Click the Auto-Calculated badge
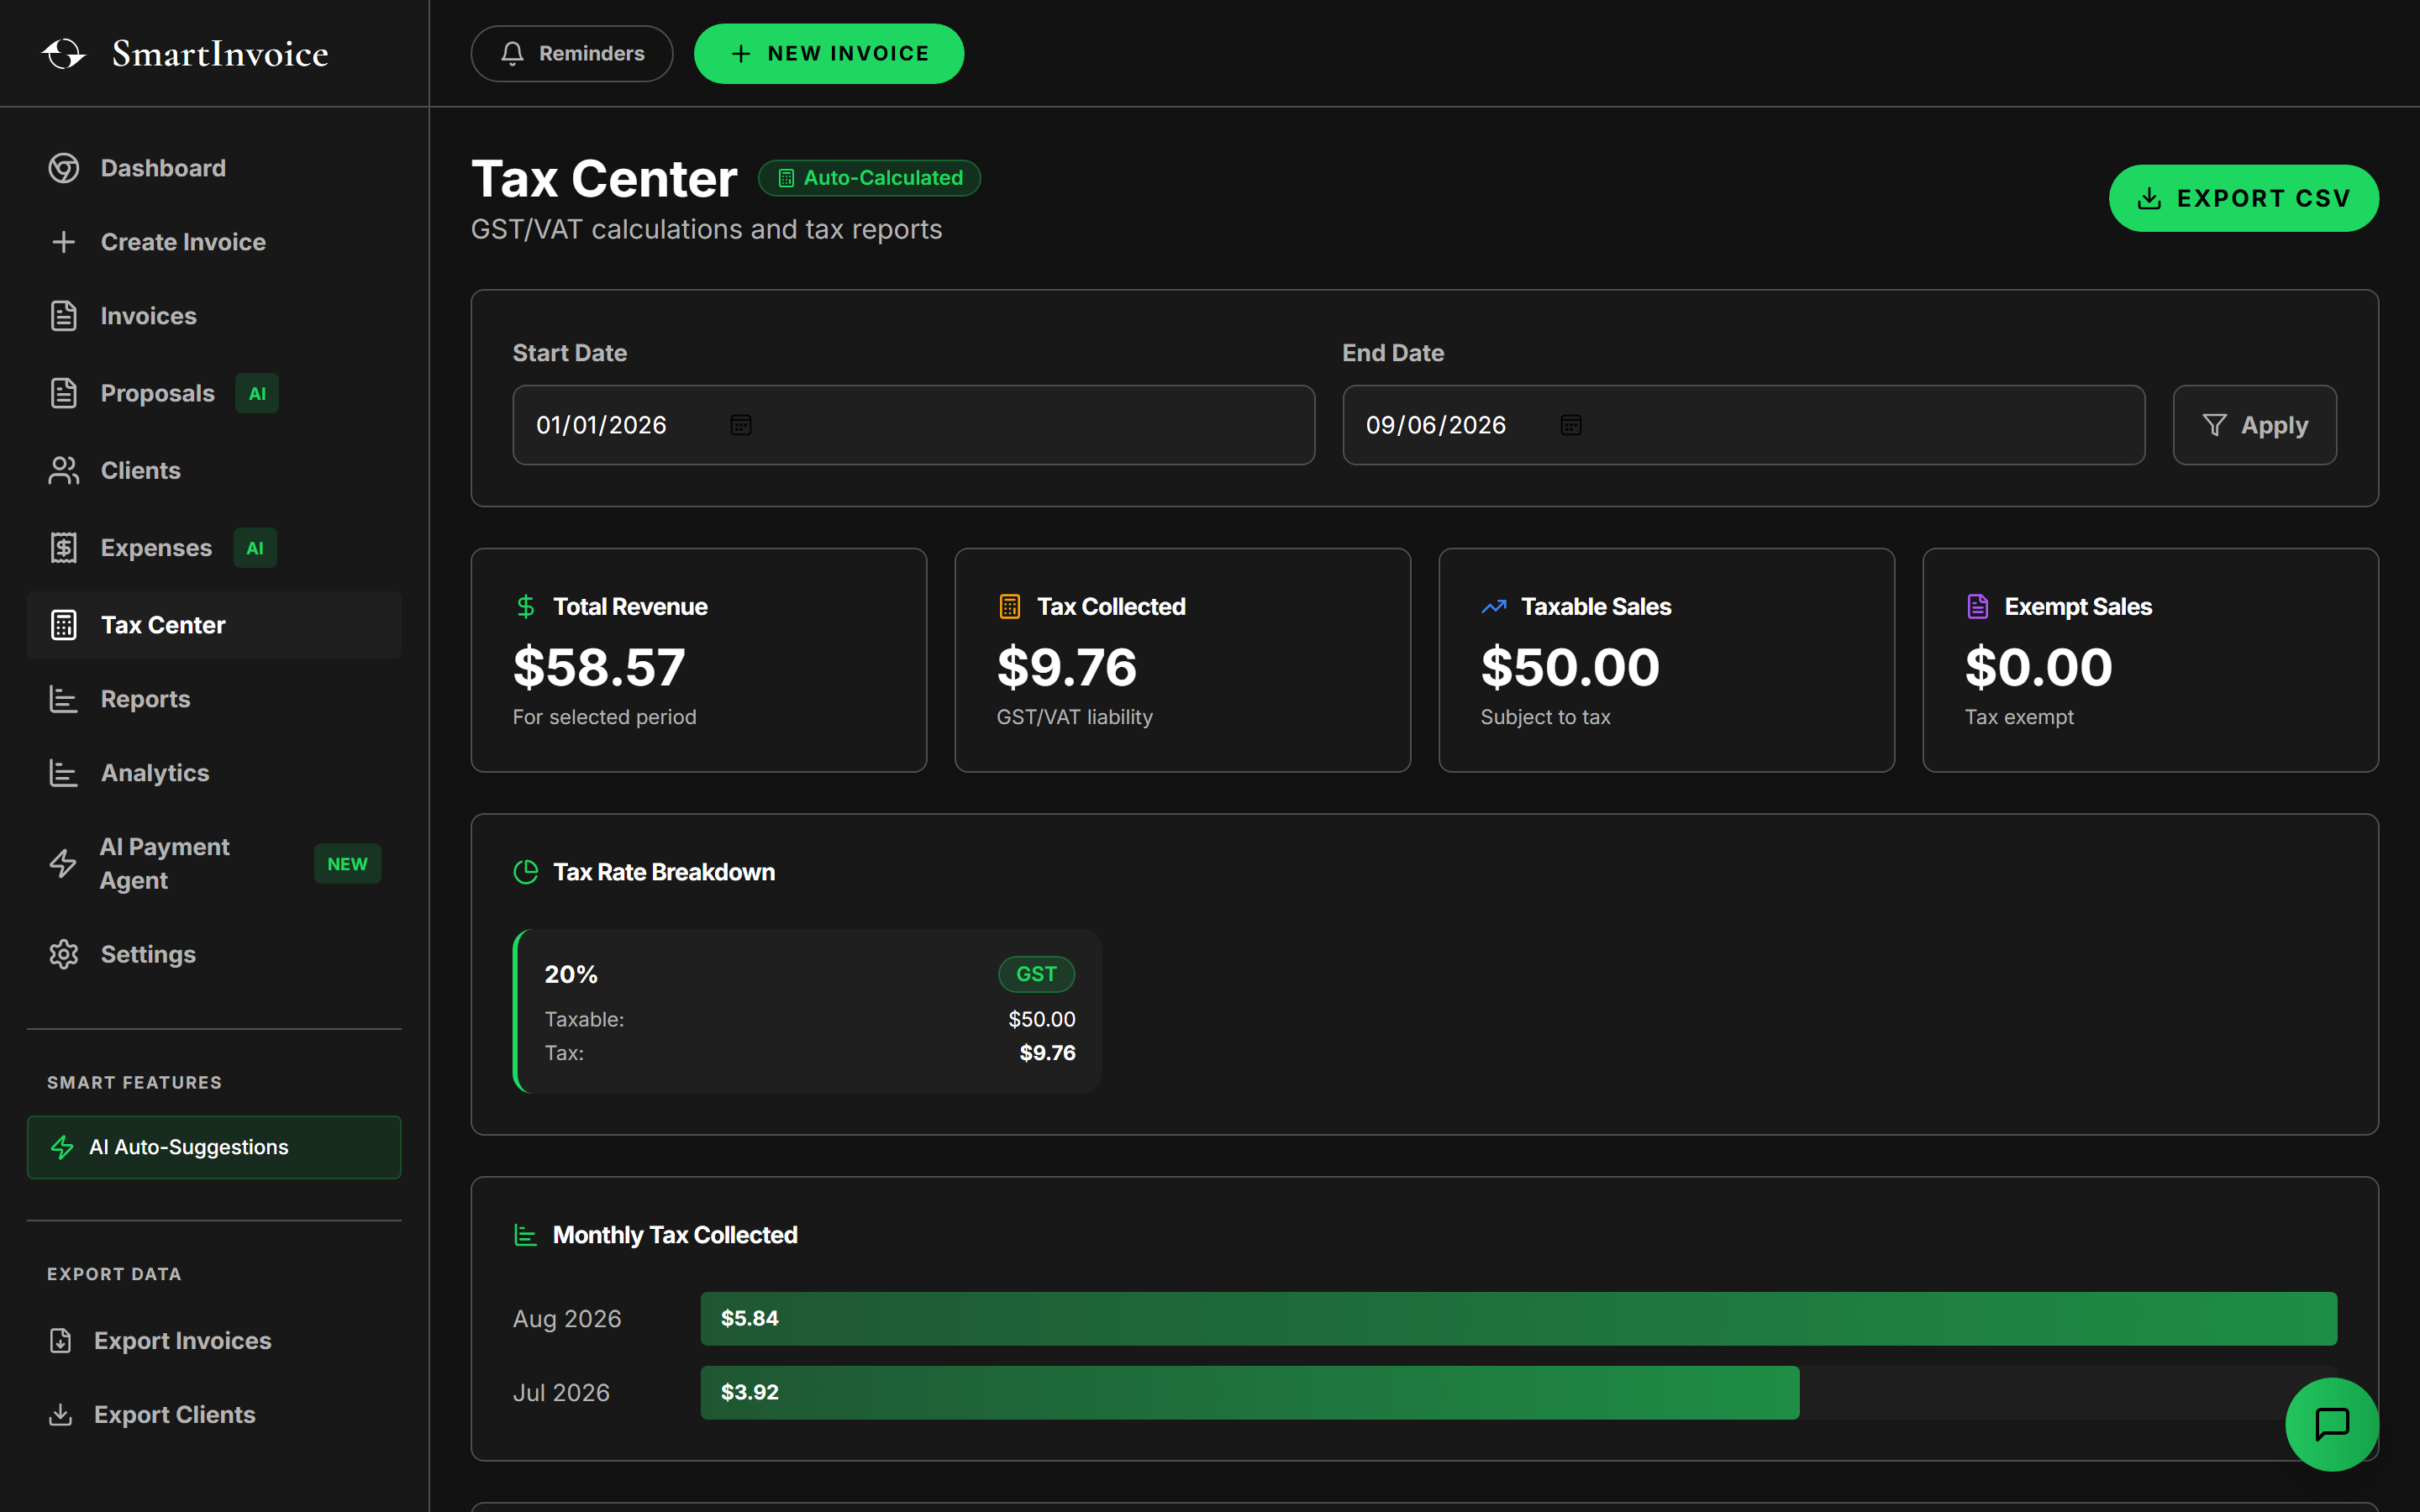The image size is (2420, 1512). click(869, 178)
